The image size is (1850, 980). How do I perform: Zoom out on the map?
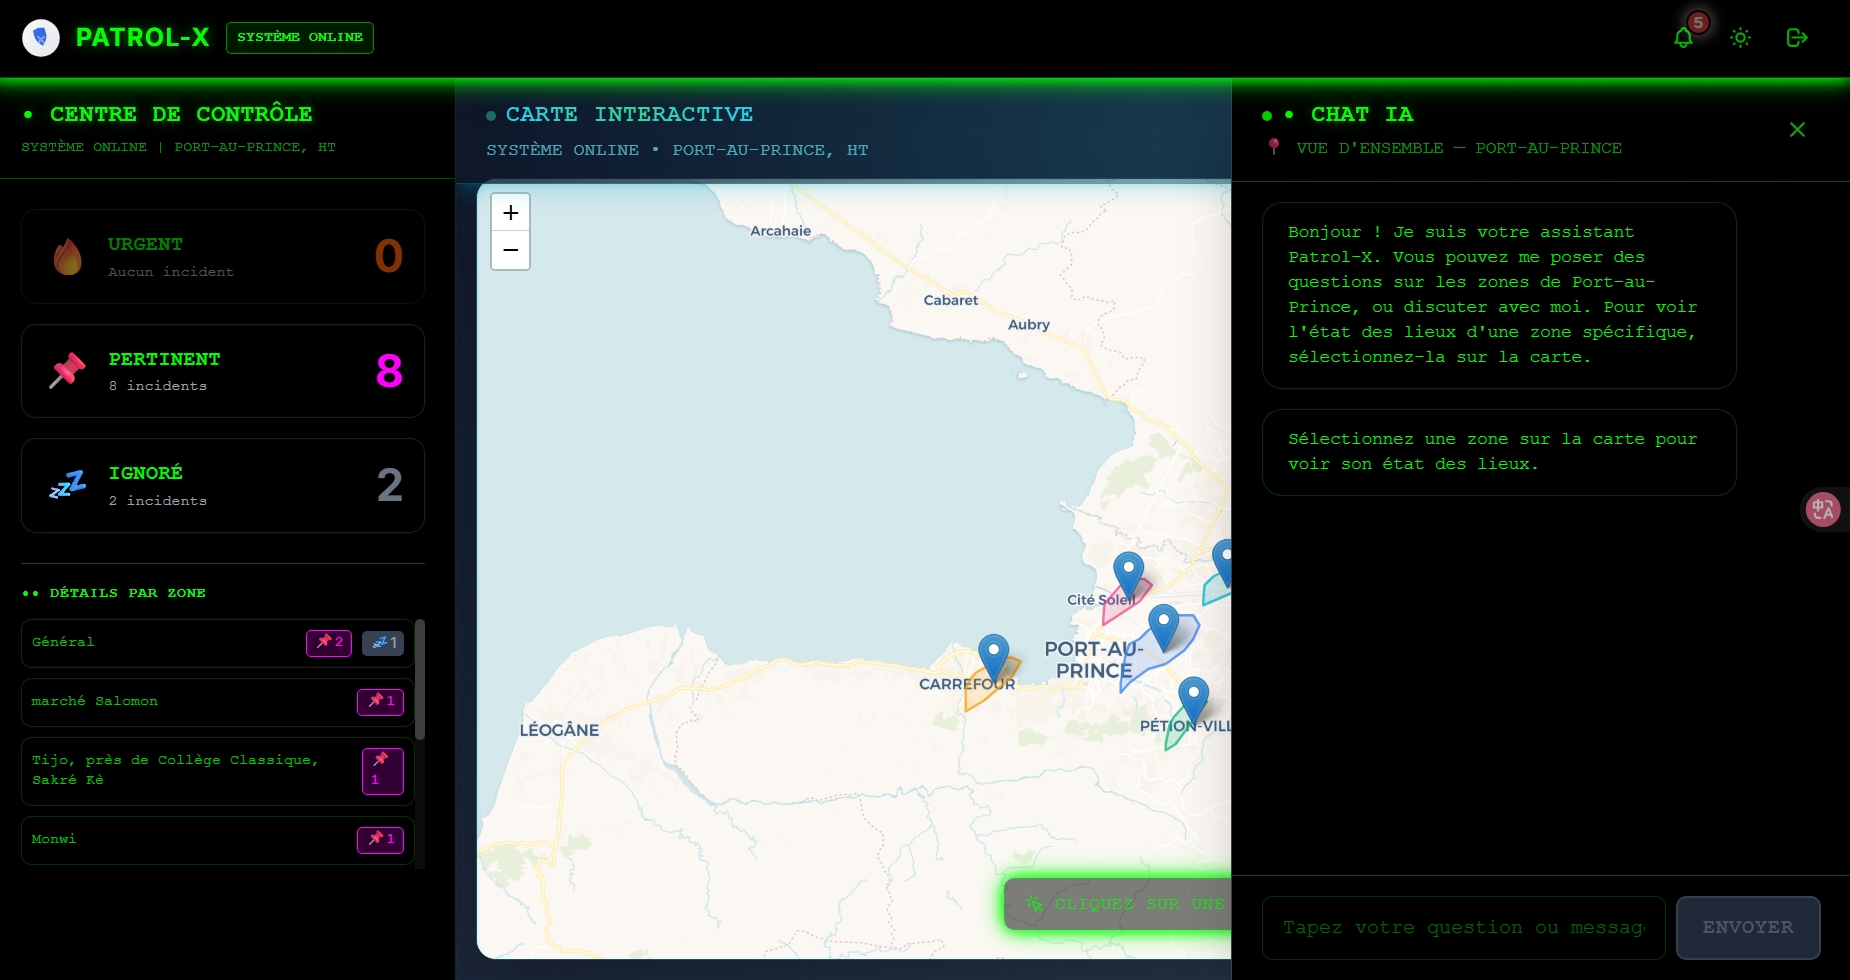coord(510,250)
